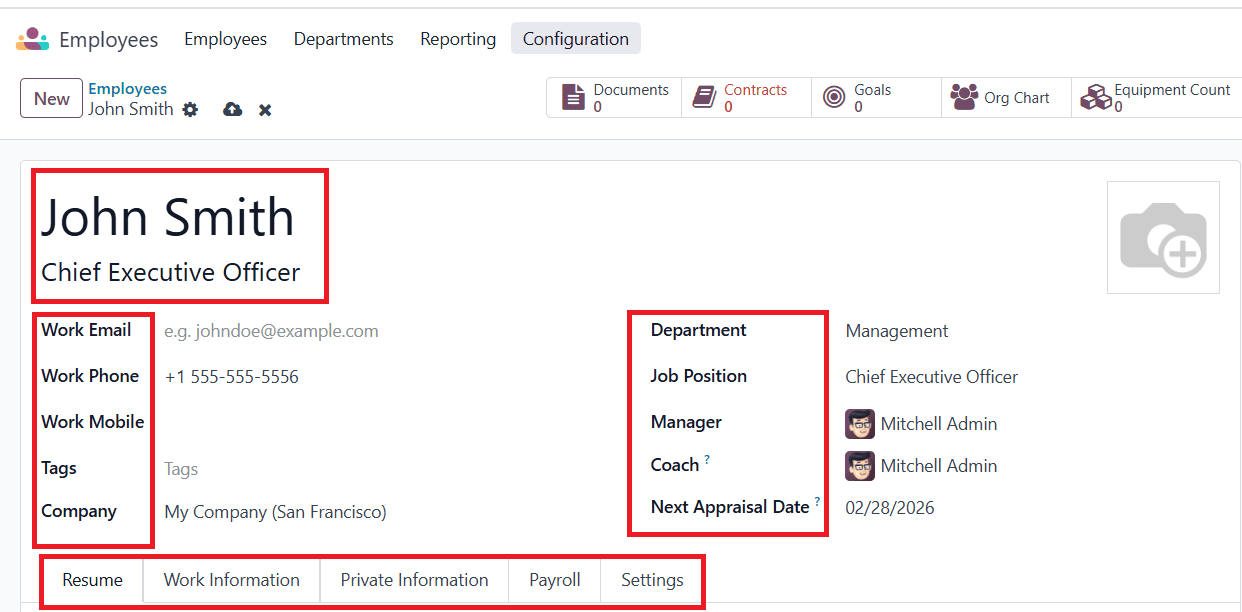Open the Reporting menu
The width and height of the screenshot is (1242, 612).
(458, 39)
